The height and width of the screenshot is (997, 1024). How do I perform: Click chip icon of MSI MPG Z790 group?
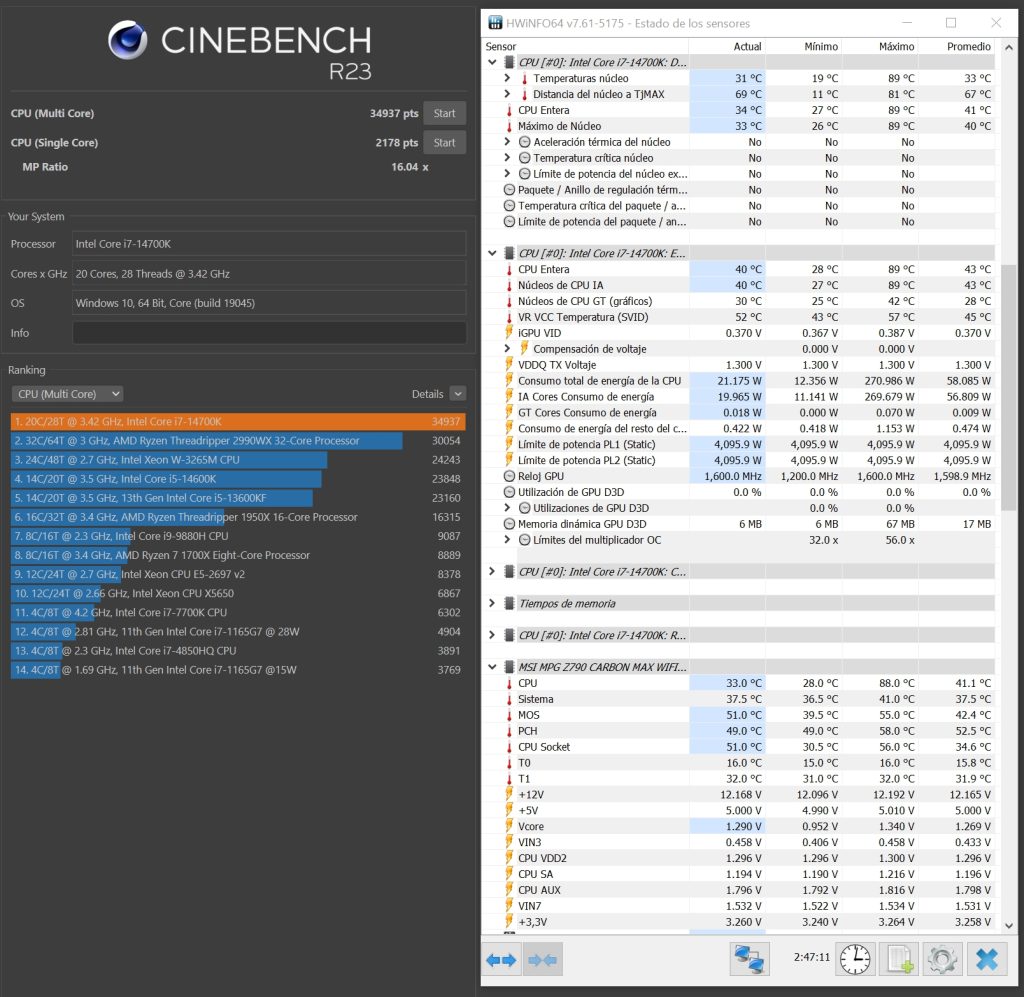pos(509,667)
